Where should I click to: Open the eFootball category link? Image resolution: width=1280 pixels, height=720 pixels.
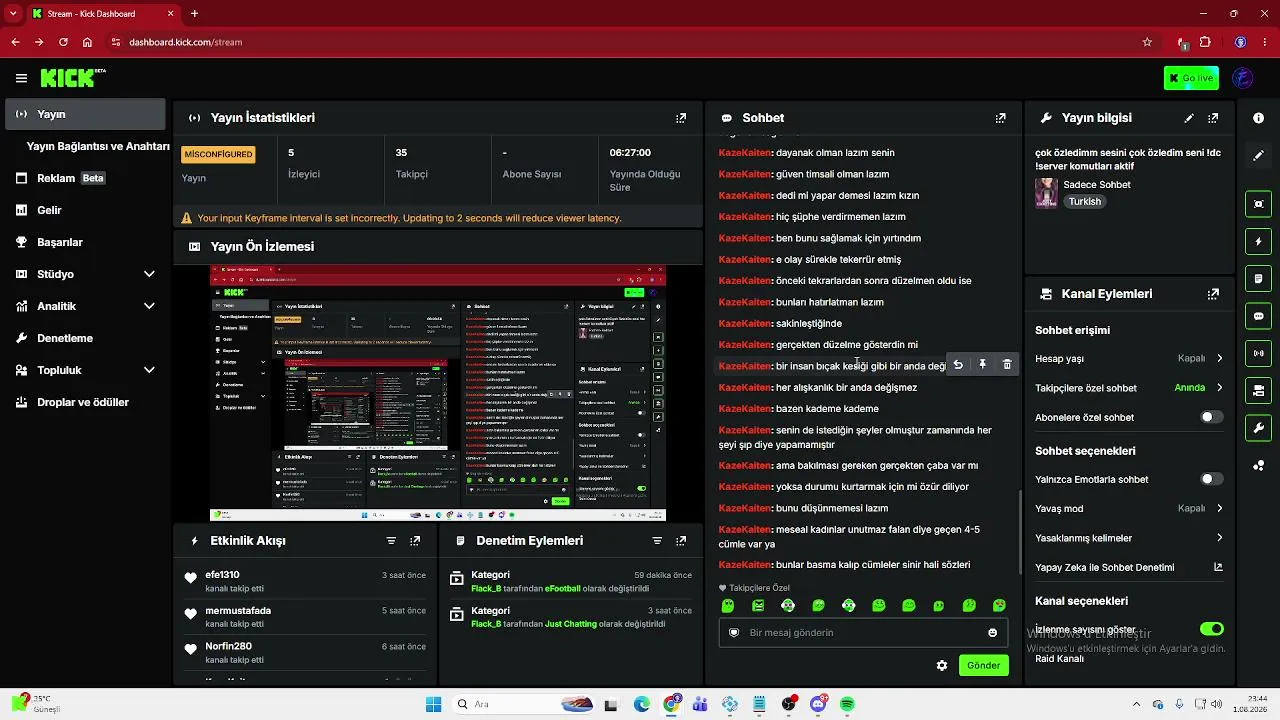coord(562,589)
